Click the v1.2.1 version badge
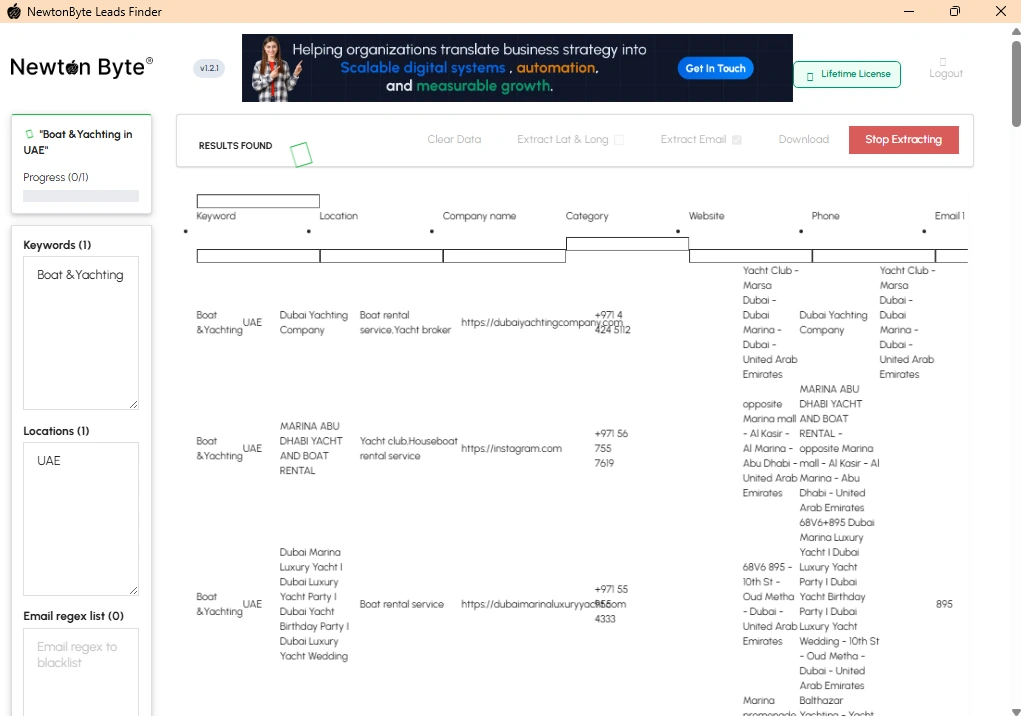1021x716 pixels. click(x=209, y=68)
